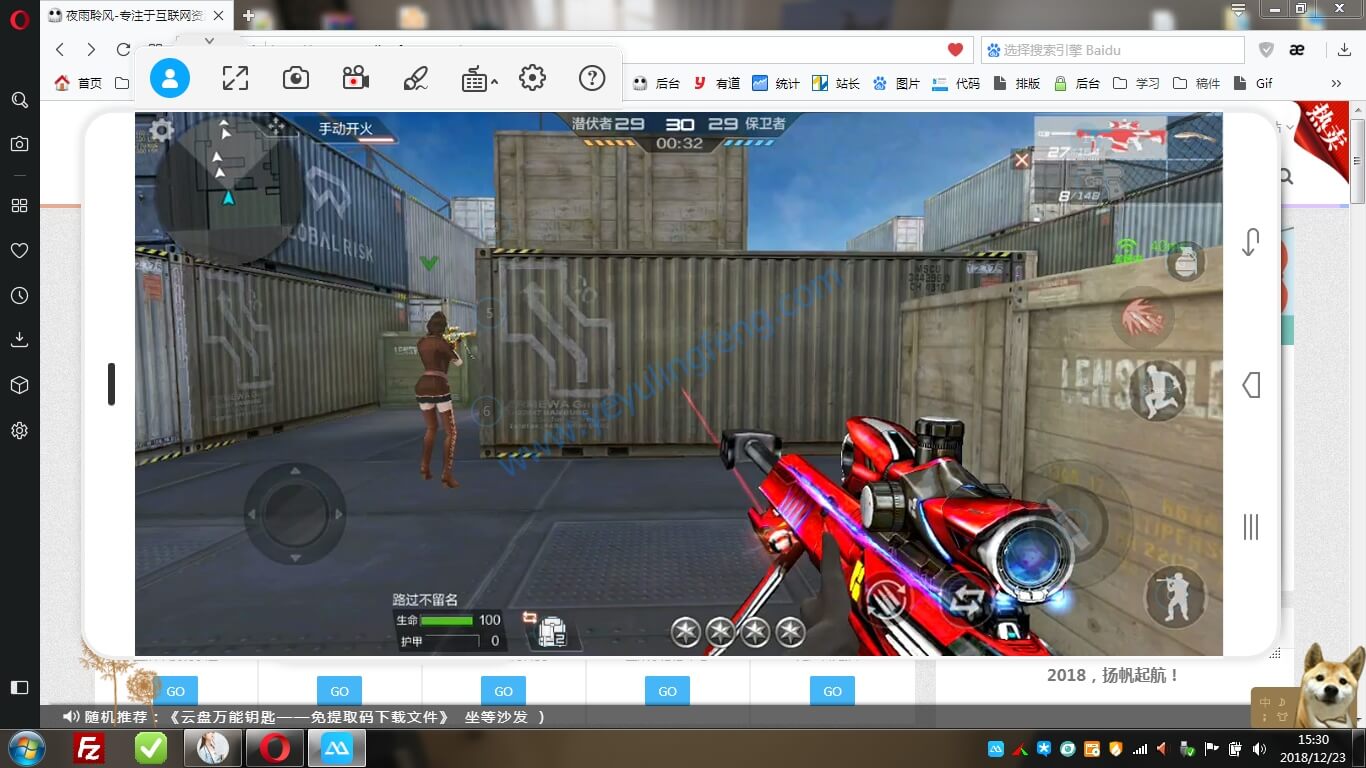Open the Opera tab menu icon

pos(1239,10)
